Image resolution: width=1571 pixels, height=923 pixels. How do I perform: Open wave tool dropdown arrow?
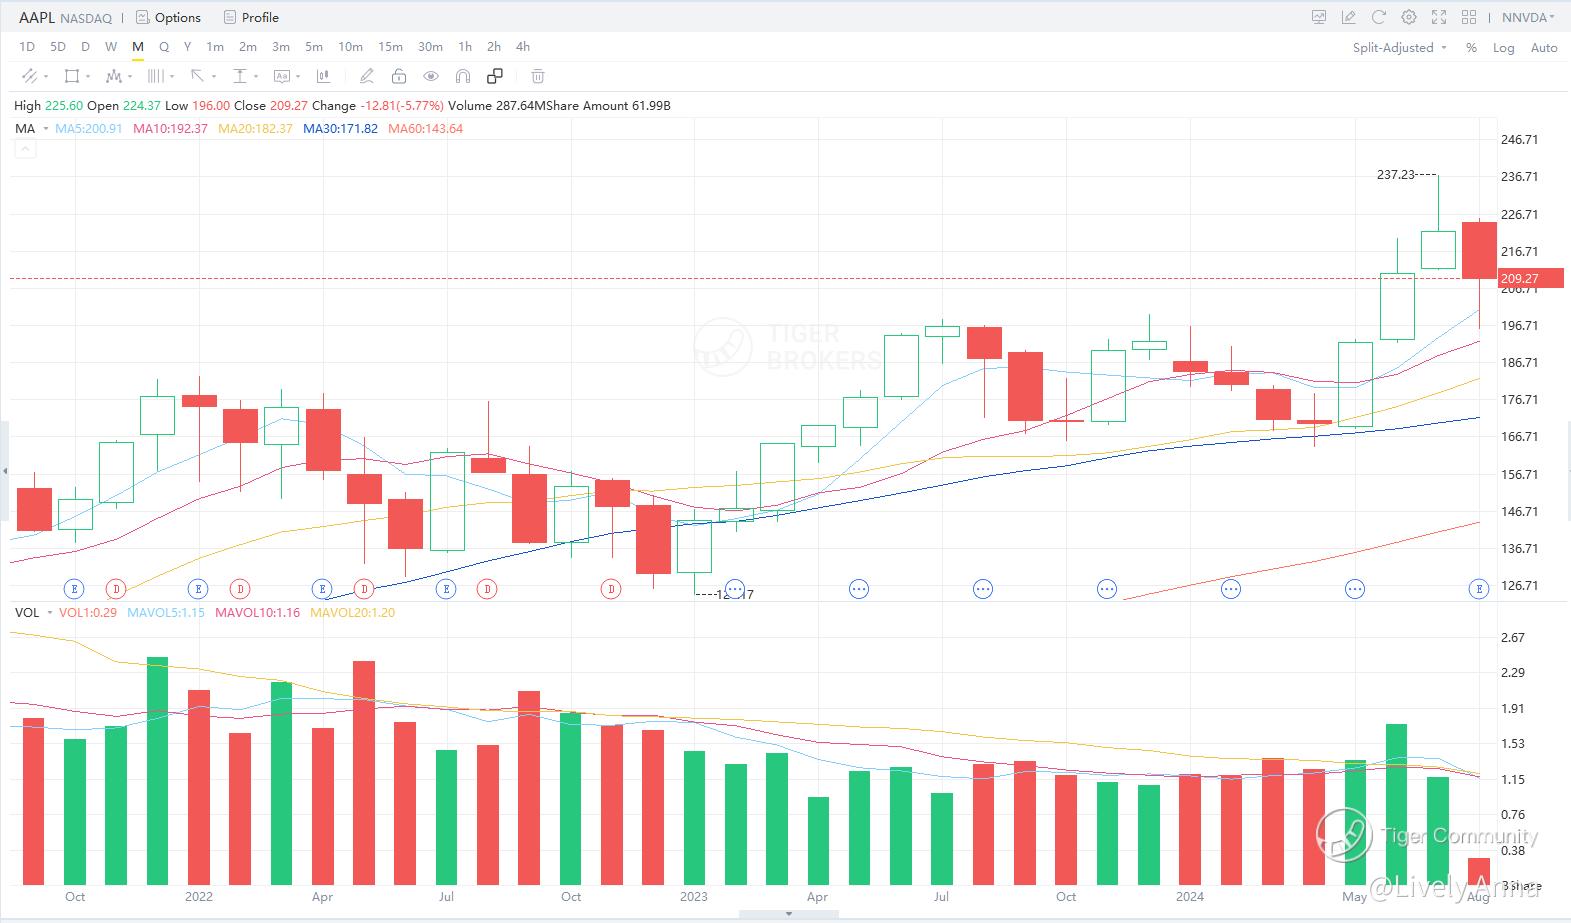[130, 77]
